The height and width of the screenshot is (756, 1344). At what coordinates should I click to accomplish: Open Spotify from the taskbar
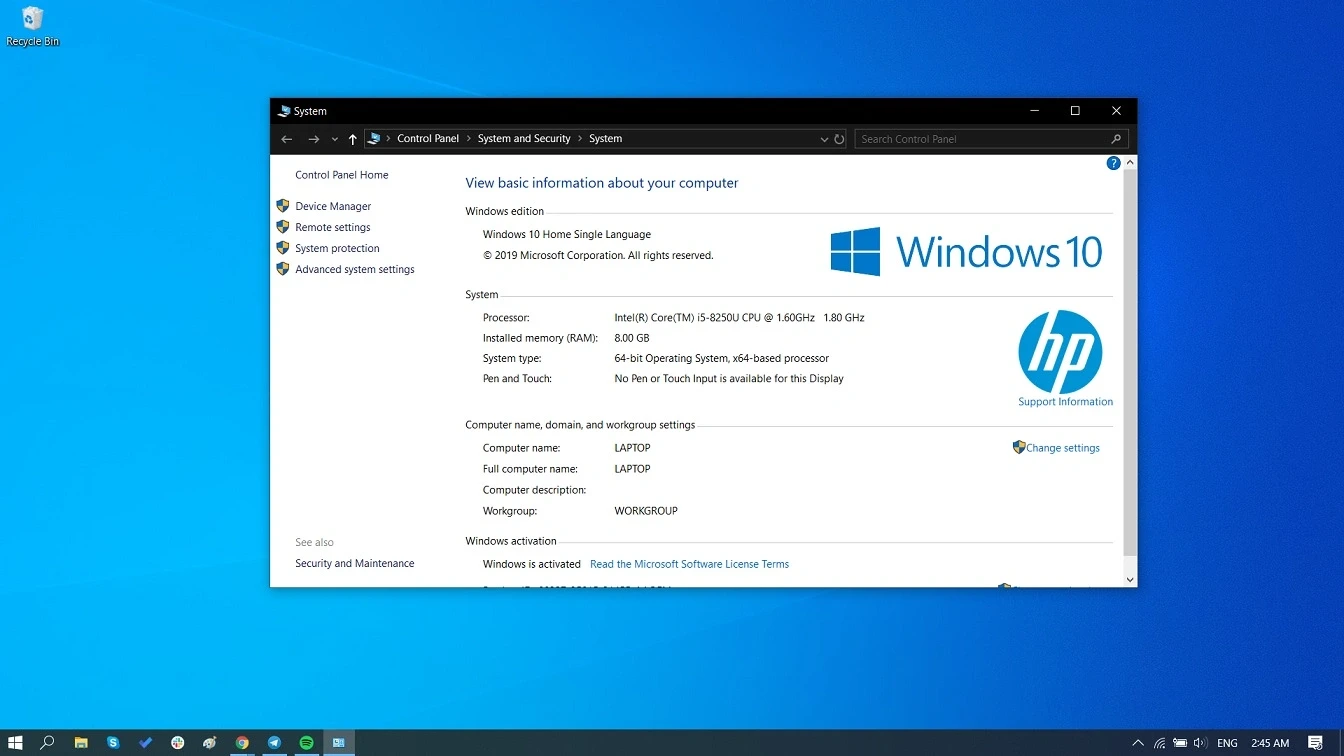pos(307,743)
